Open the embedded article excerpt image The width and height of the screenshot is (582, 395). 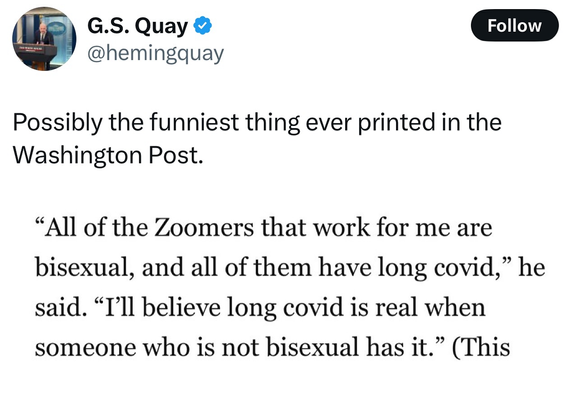291,287
